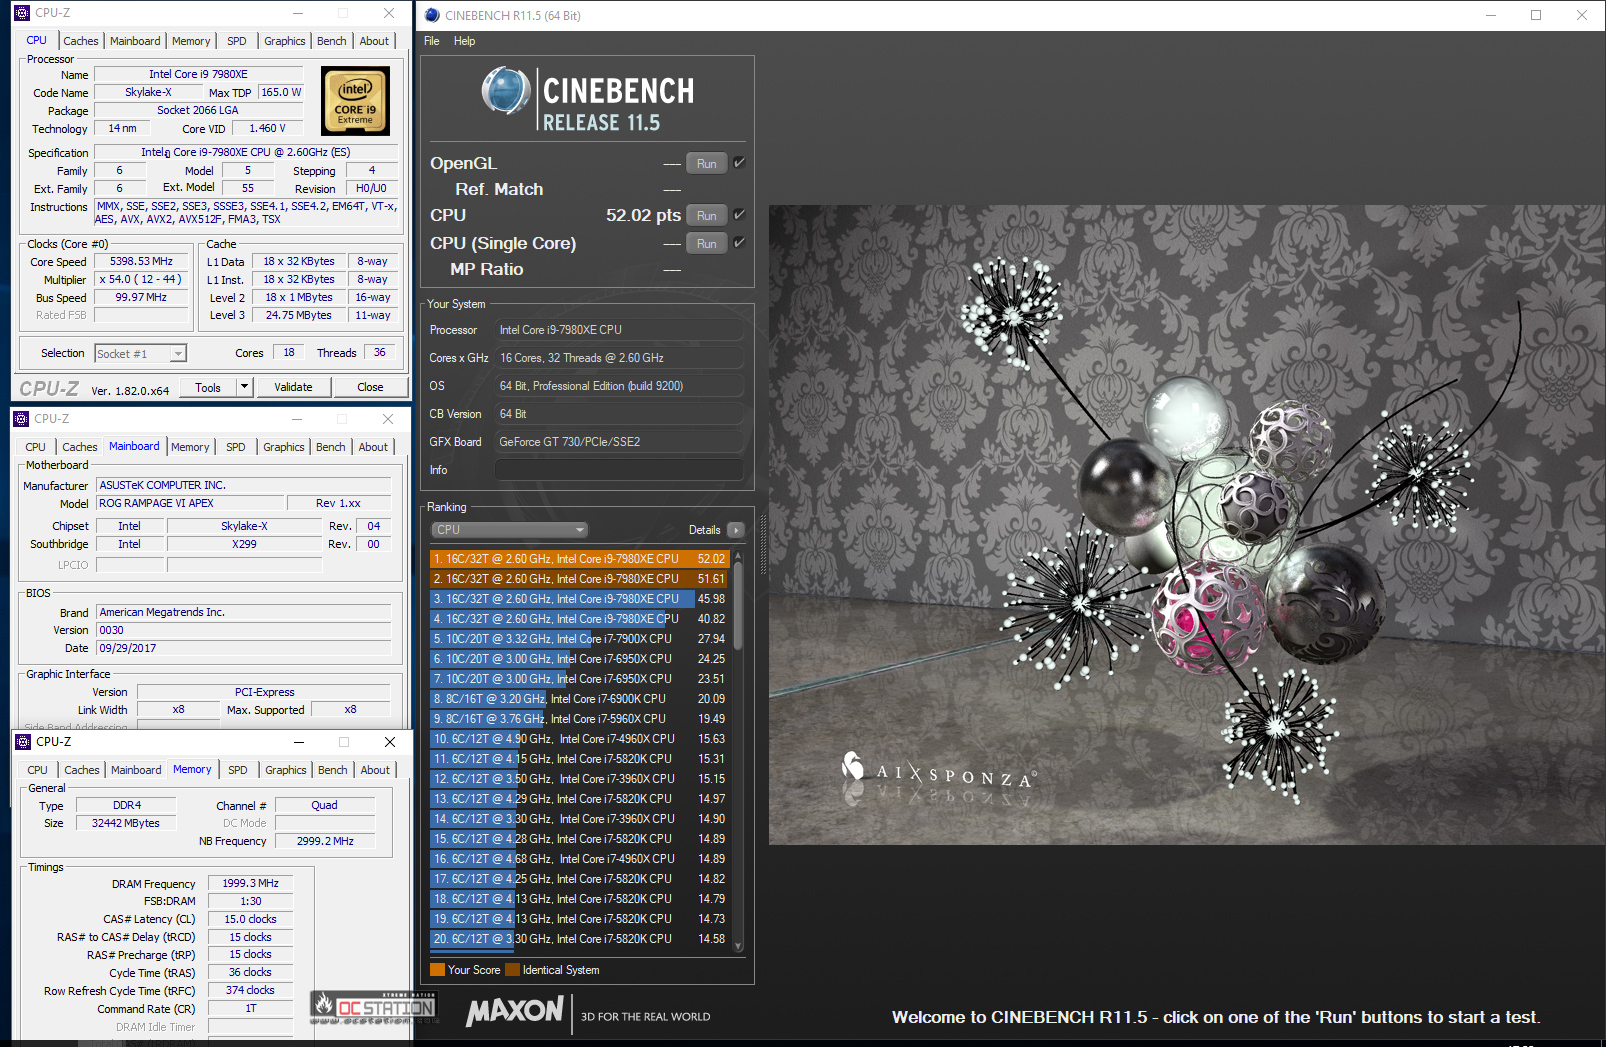
Task: Click the Close button in CPU-Z
Action: [370, 387]
